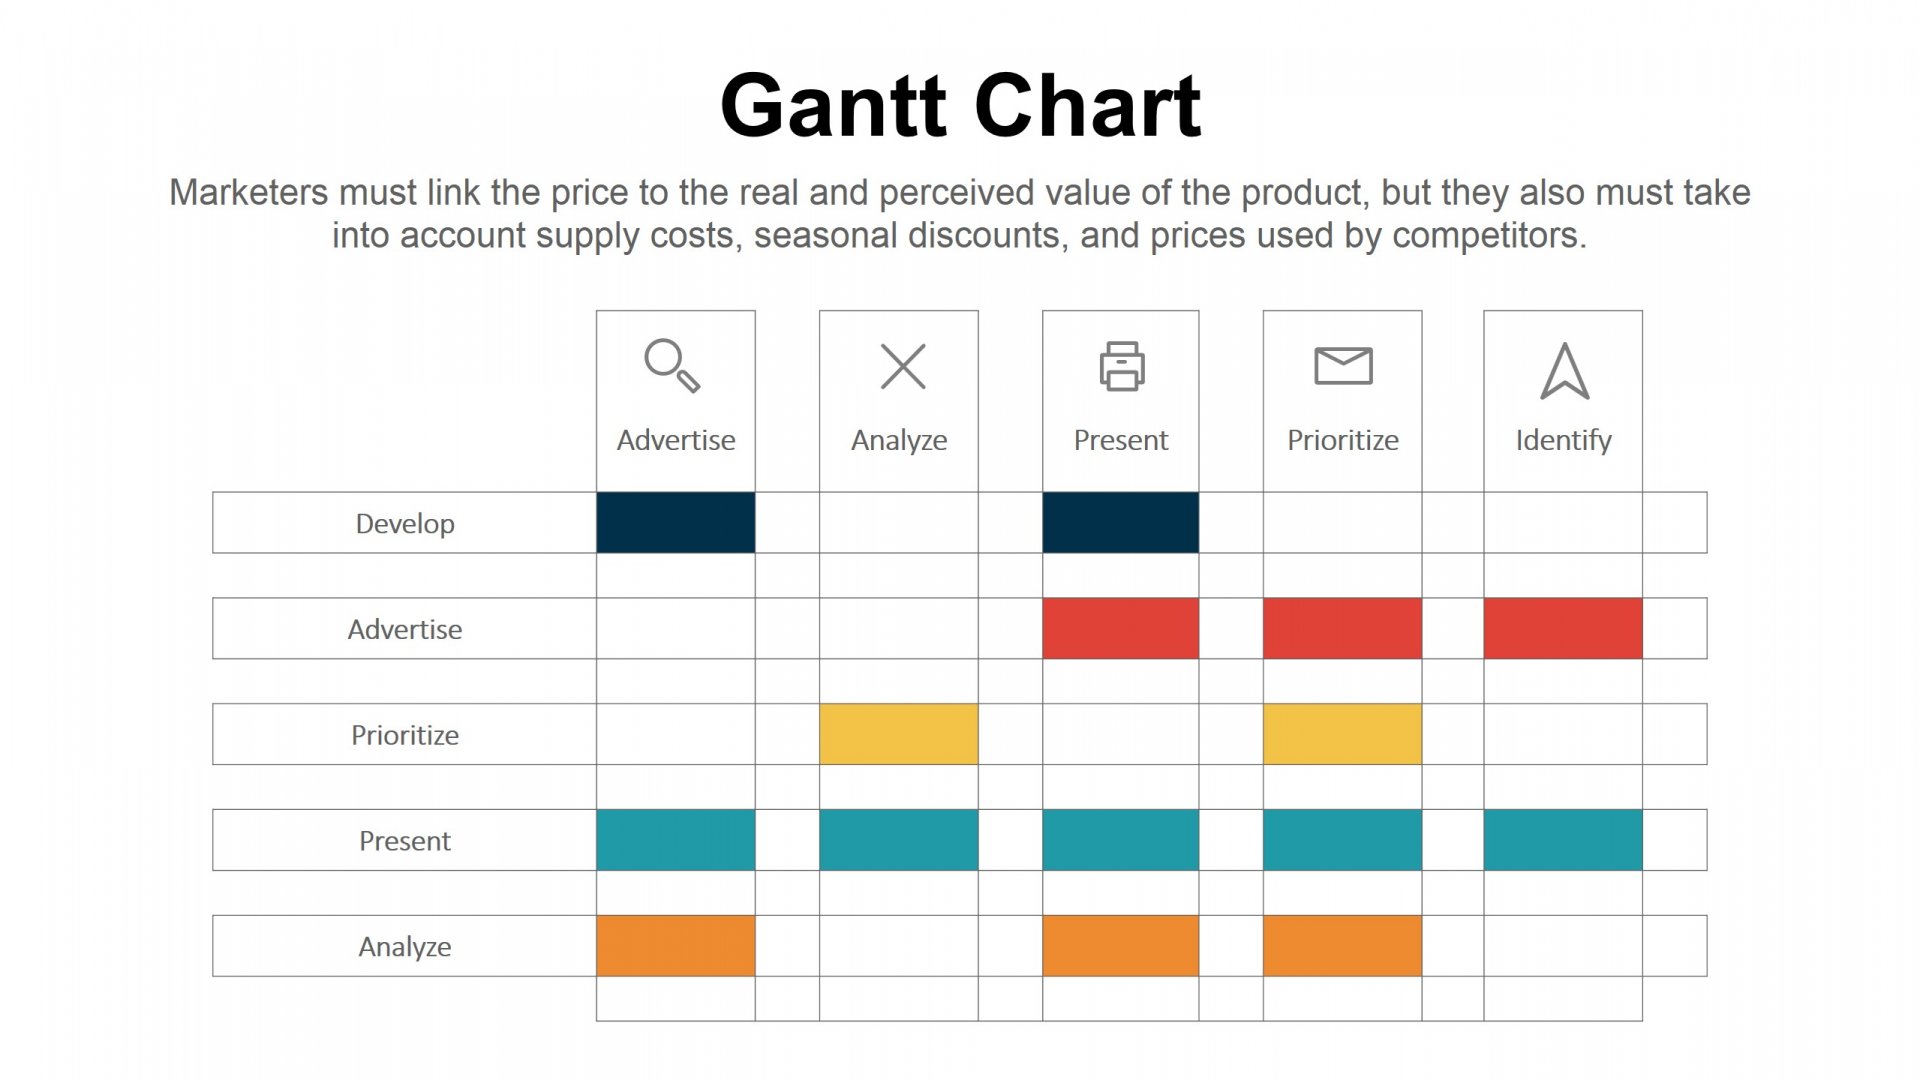Viewport: 1920px width, 1080px height.
Task: Select the marketers description paragraph text
Action: (960, 214)
